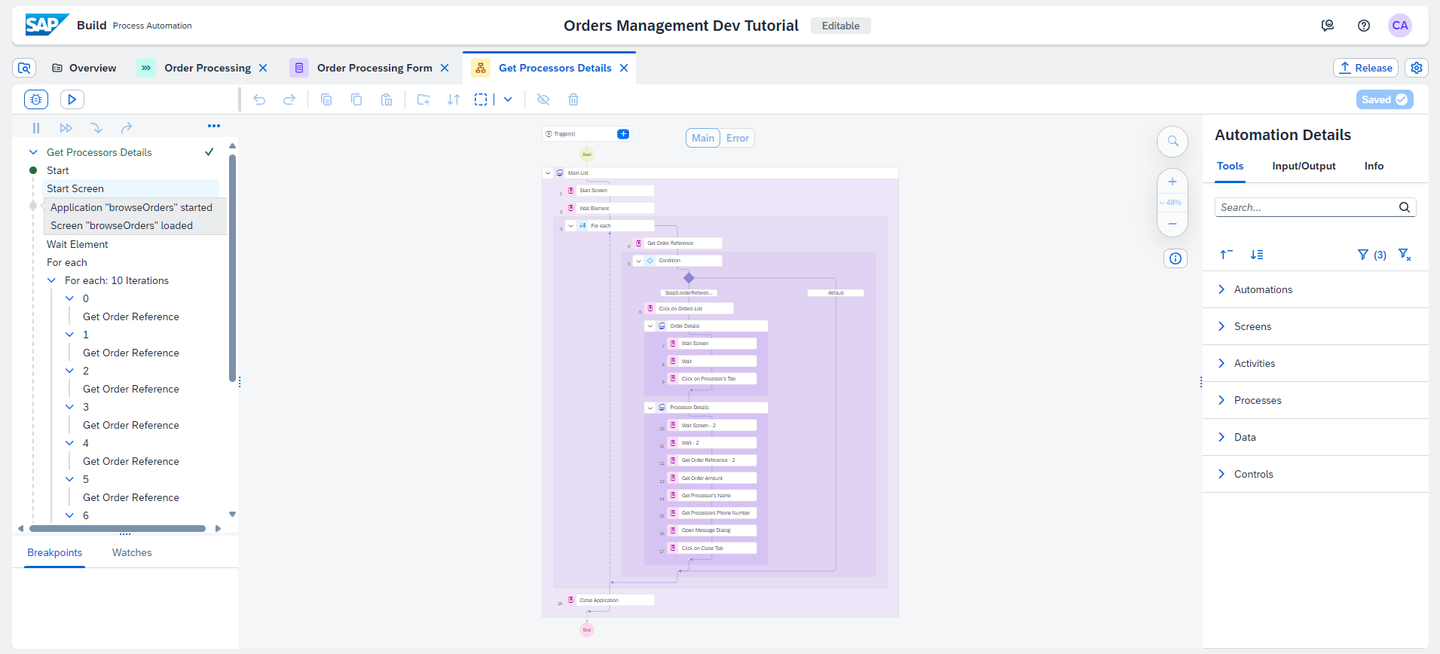This screenshot has height=654, width=1440.
Task: Clear the applied filters icon
Action: pyautogui.click(x=1405, y=255)
